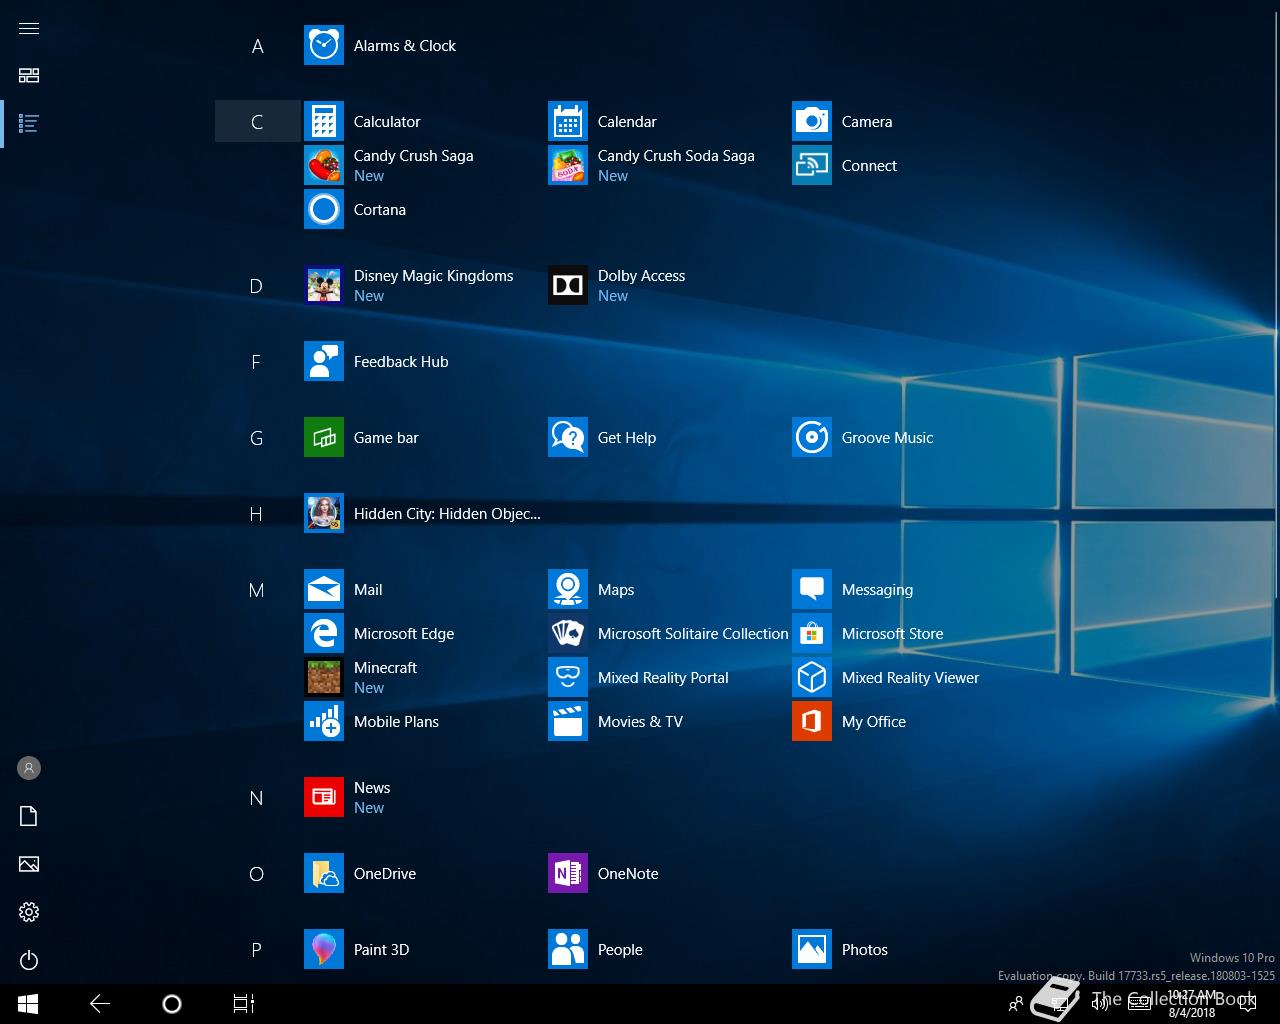This screenshot has height=1024, width=1280.
Task: Launch Minecraft
Action: pyautogui.click(x=324, y=678)
